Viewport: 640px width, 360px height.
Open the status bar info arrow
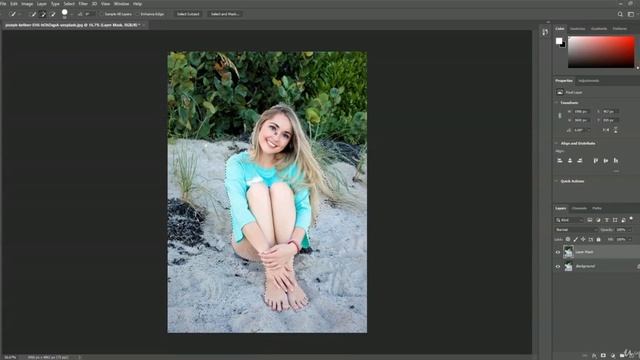coord(80,357)
